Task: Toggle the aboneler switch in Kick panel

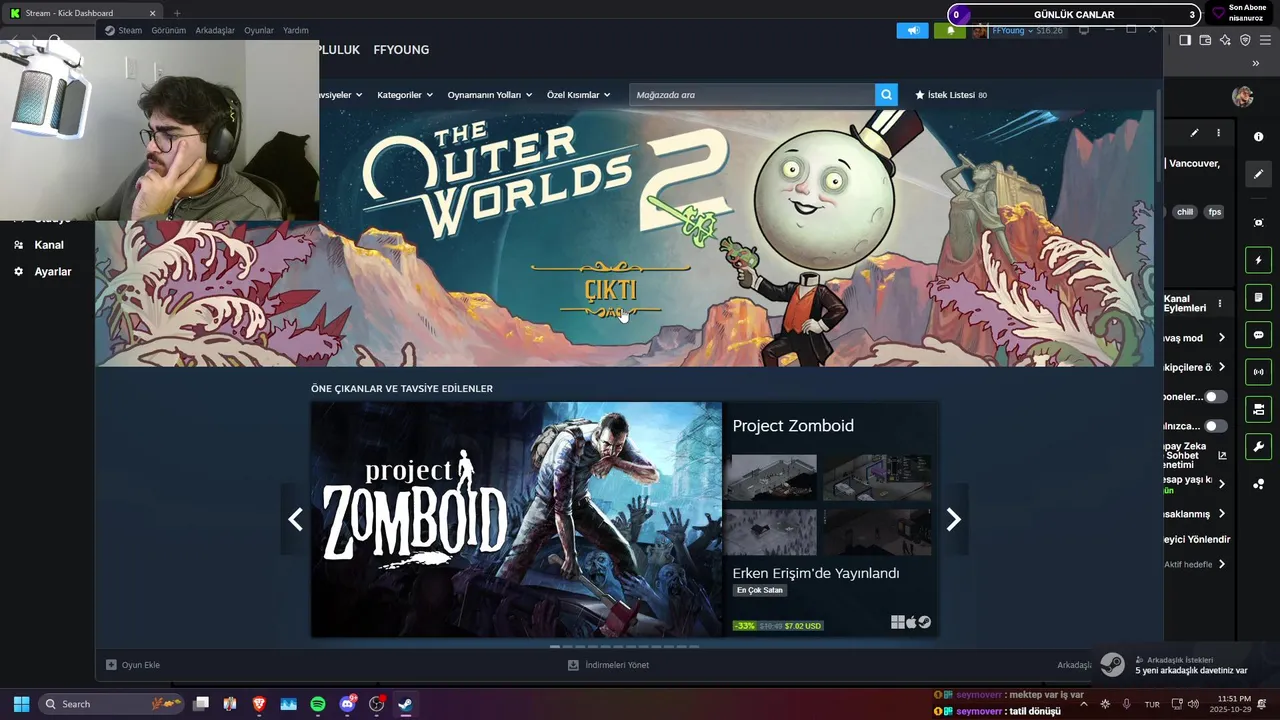Action: [1215, 397]
